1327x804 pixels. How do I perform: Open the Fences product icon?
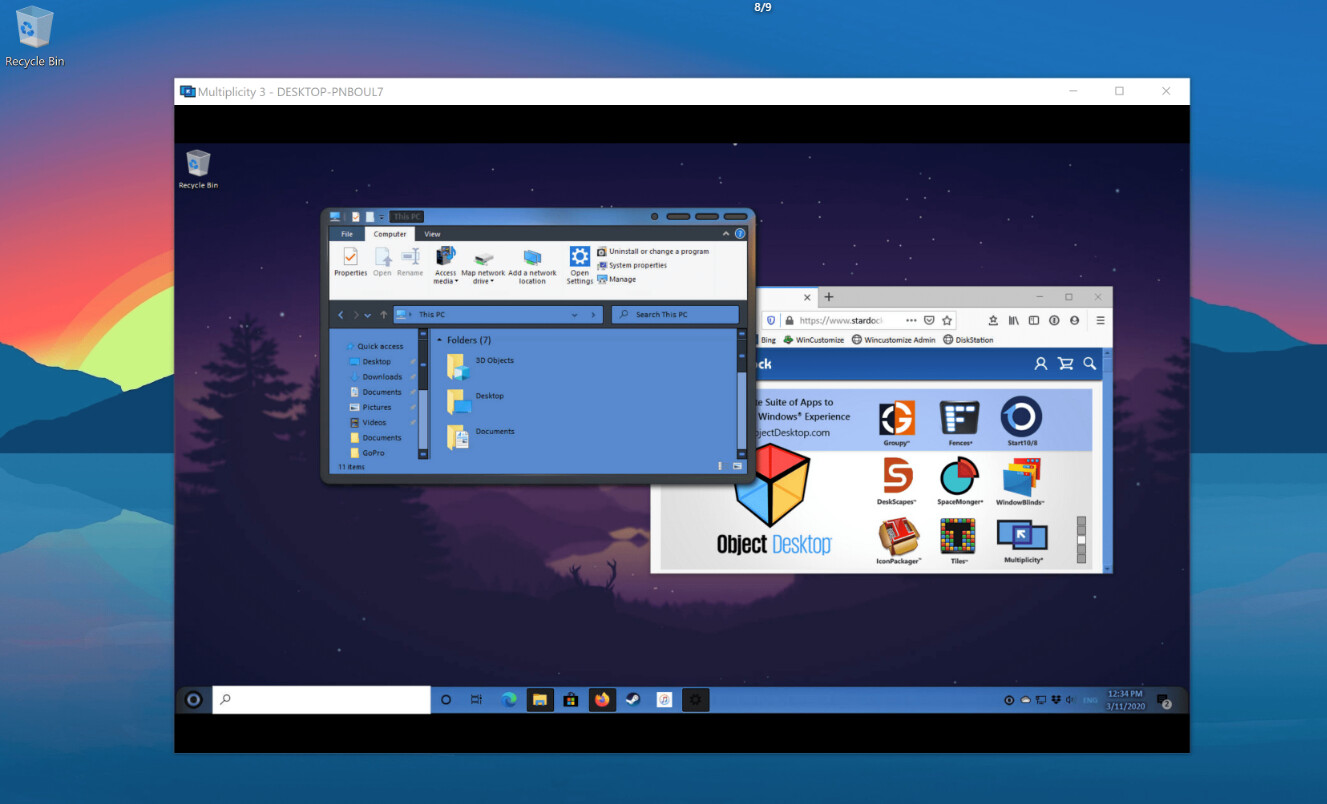tap(959, 419)
